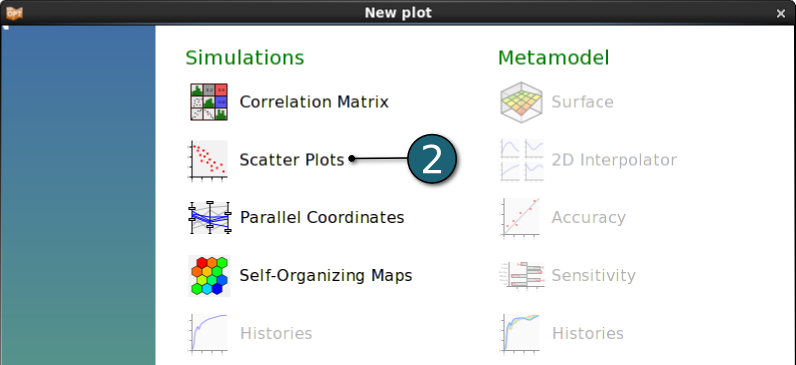Select the Scatter Plots red dots icon
This screenshot has height=365, width=796.
click(209, 160)
